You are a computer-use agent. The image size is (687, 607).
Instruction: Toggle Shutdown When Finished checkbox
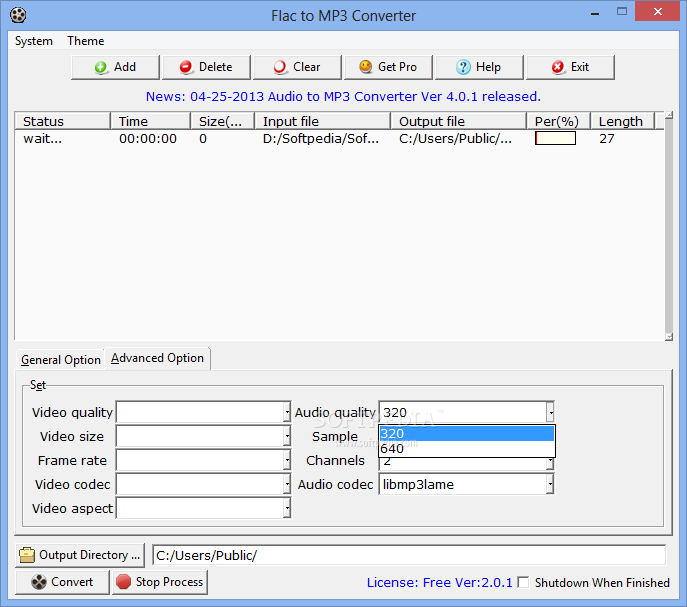[x=523, y=582]
